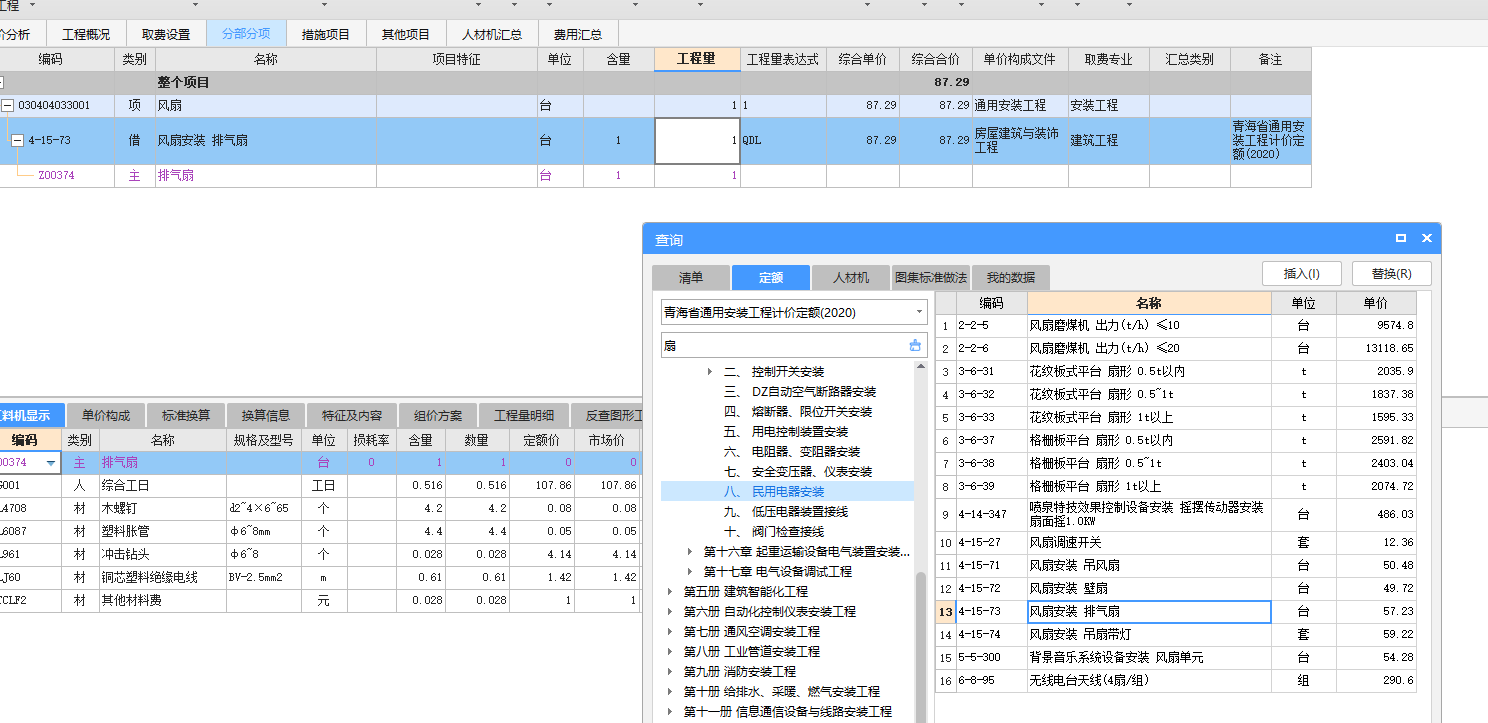
Task: Open the 换算信息 bottom tab
Action: point(266,416)
